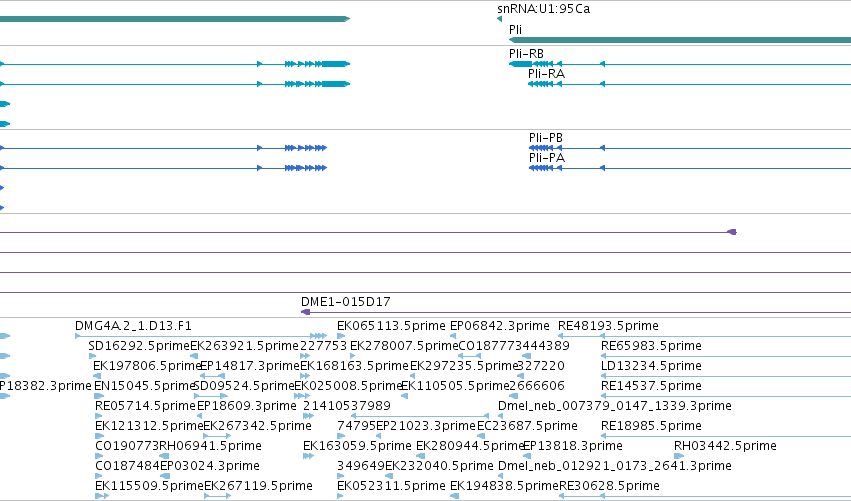Select RE30628.5prime EST label
The width and height of the screenshot is (851, 501).
609,486
